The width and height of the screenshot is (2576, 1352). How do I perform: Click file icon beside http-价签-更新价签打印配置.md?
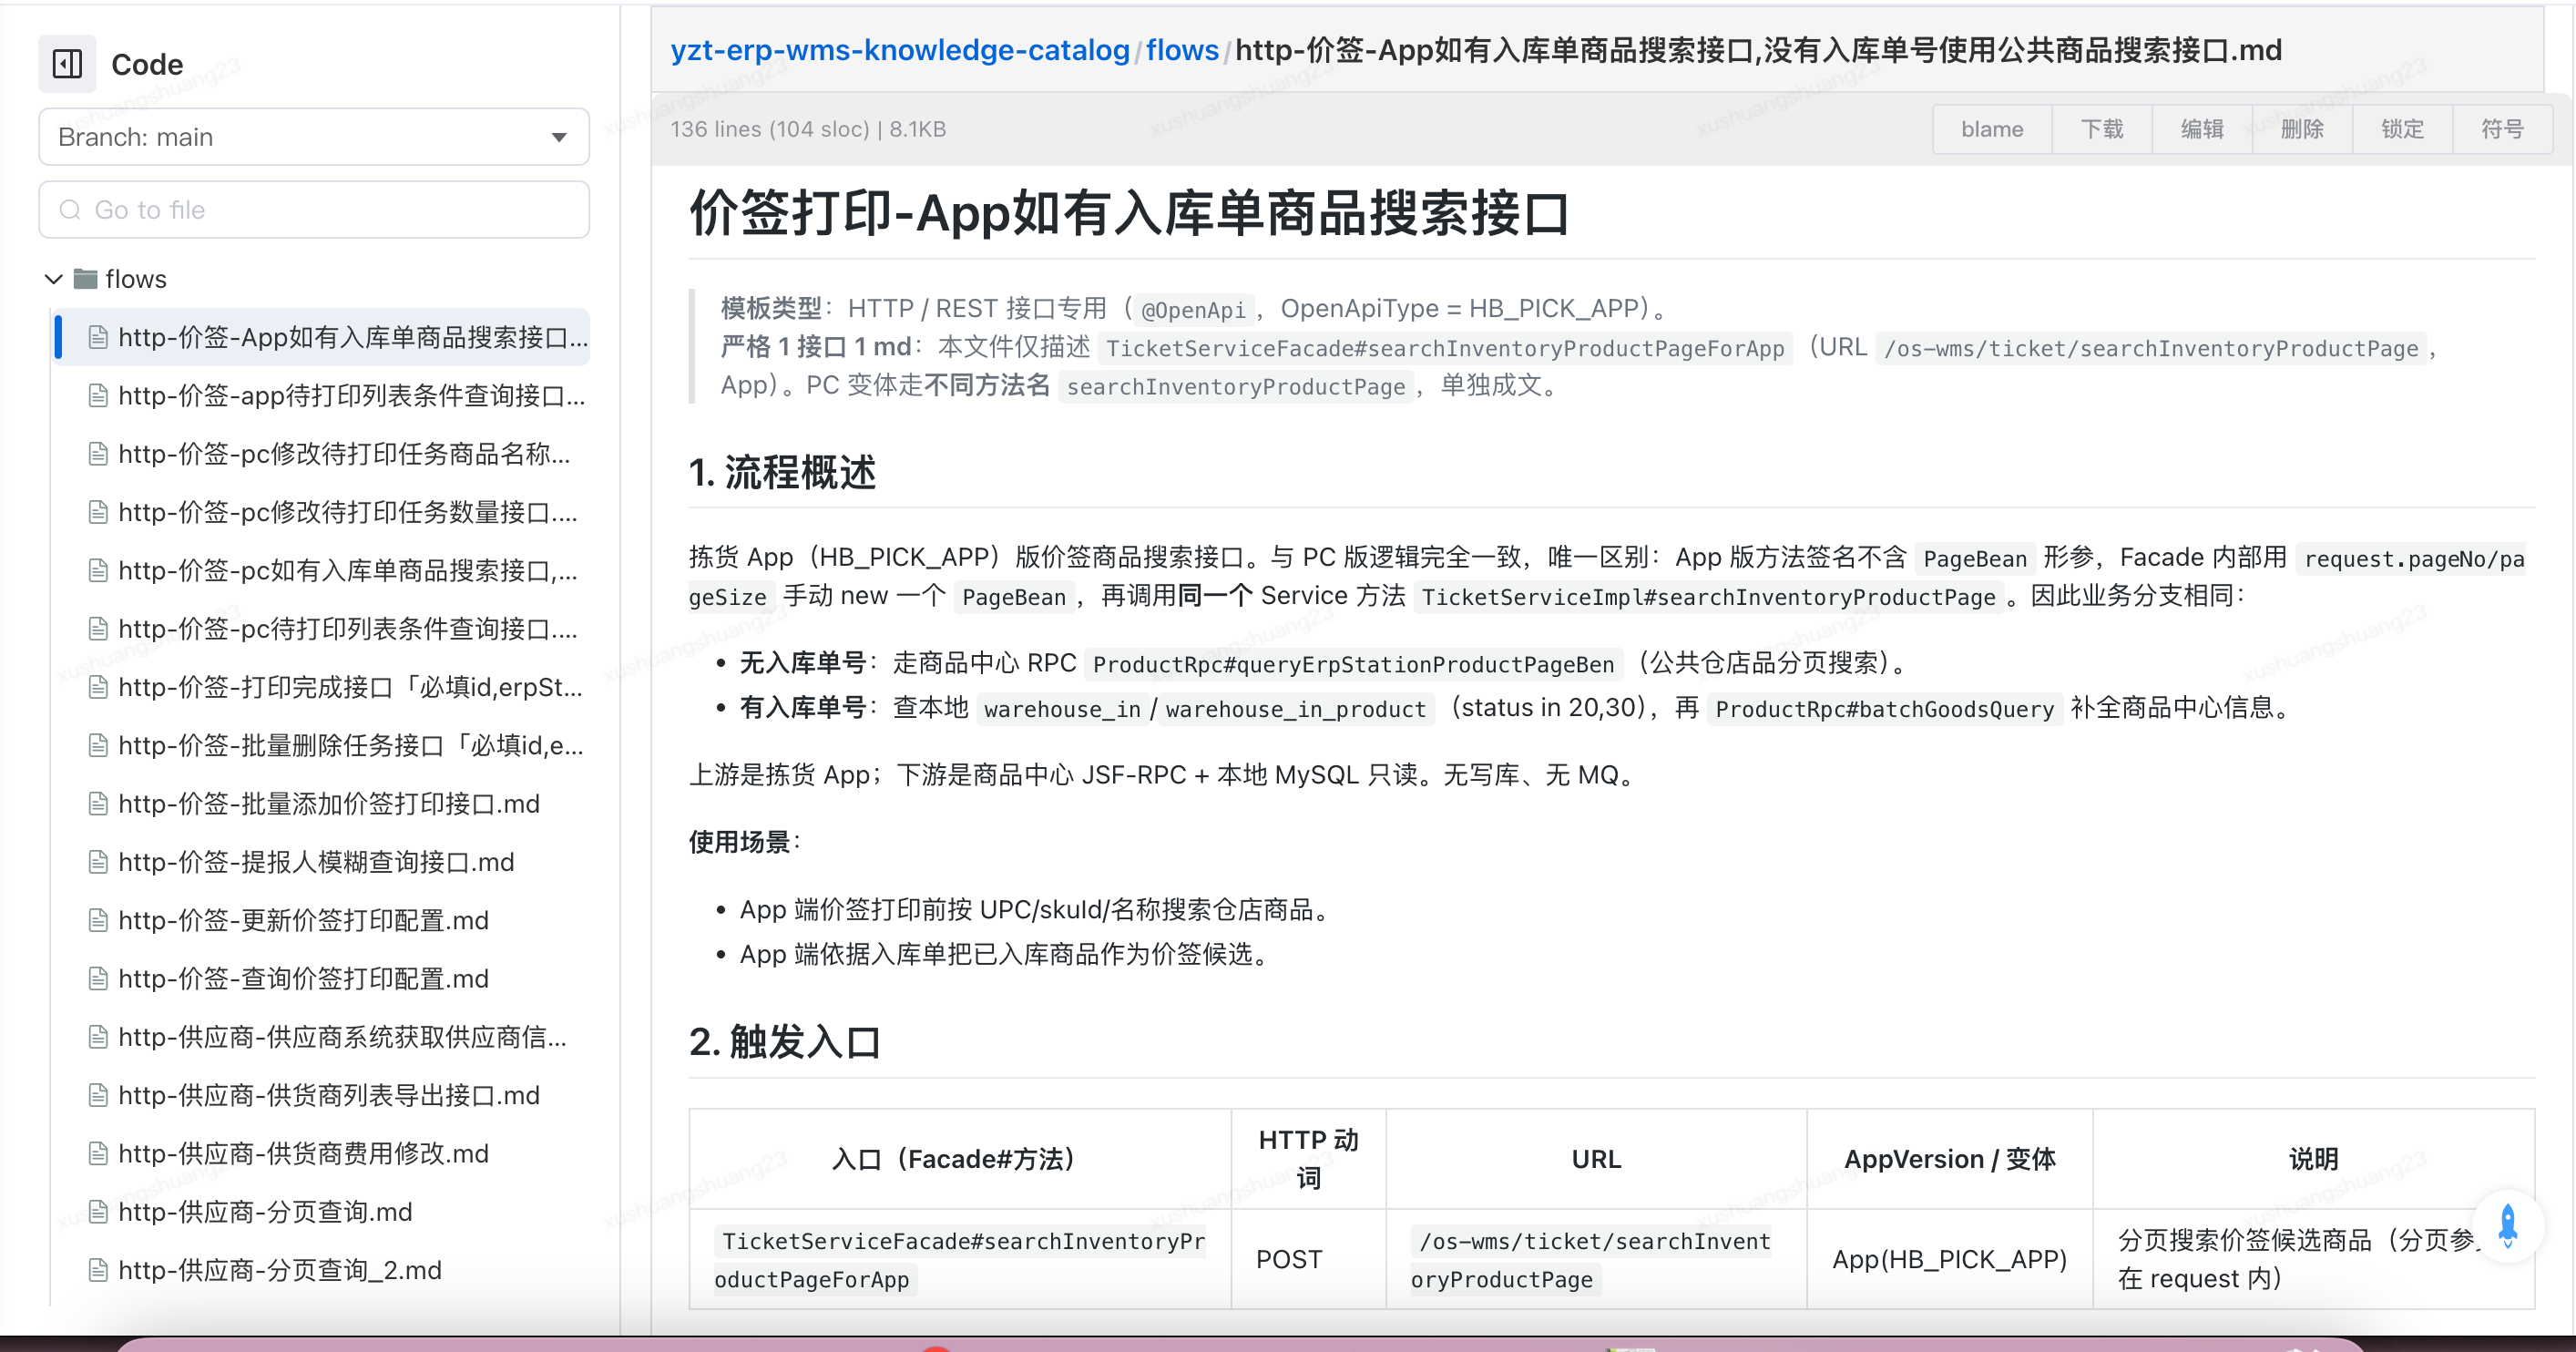click(x=98, y=920)
